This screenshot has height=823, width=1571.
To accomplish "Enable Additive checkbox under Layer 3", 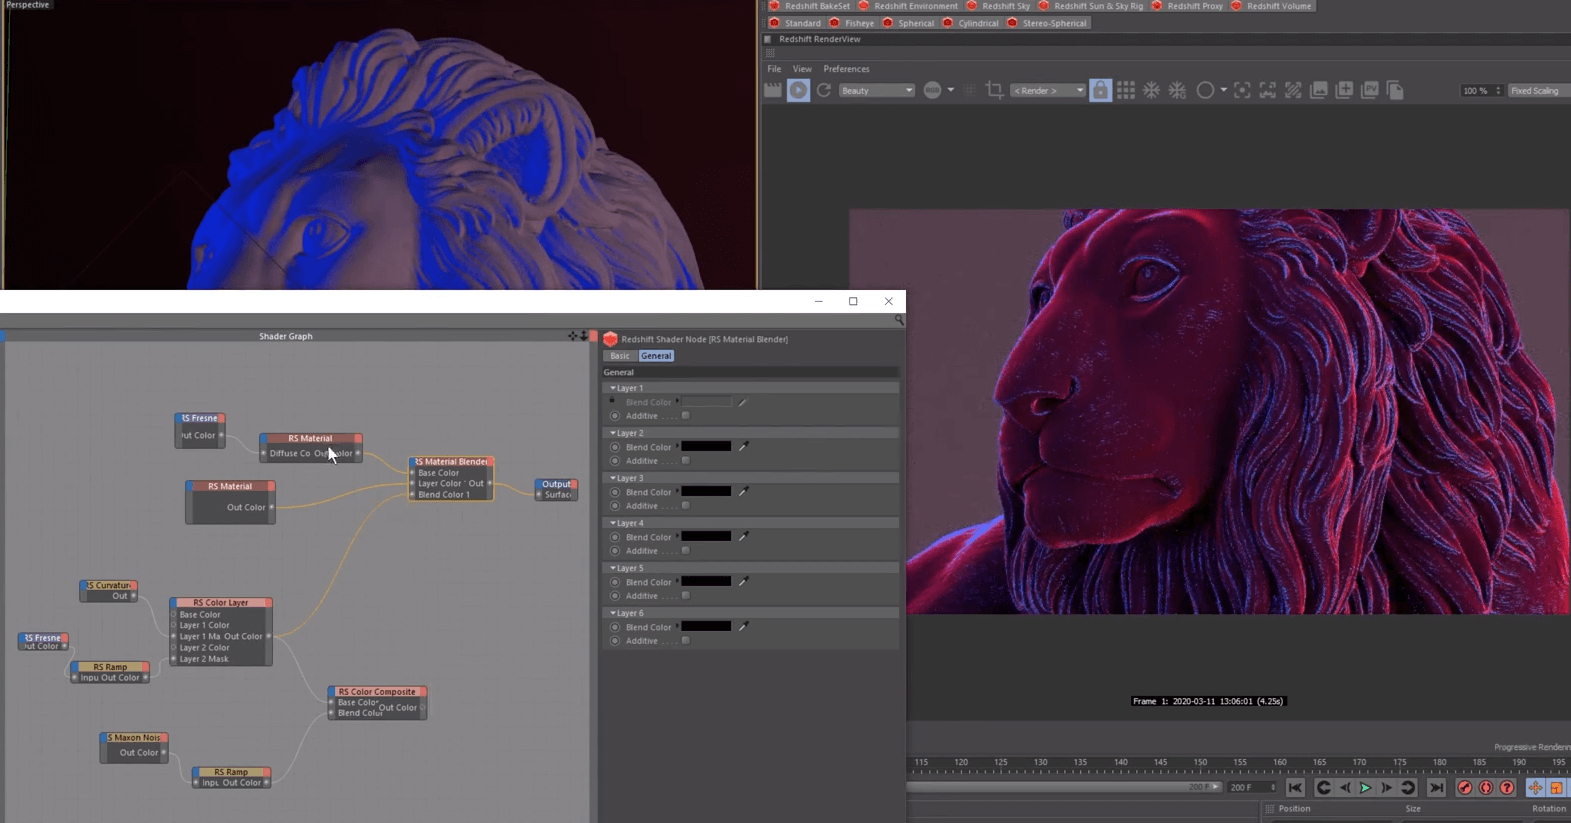I will click(x=685, y=506).
